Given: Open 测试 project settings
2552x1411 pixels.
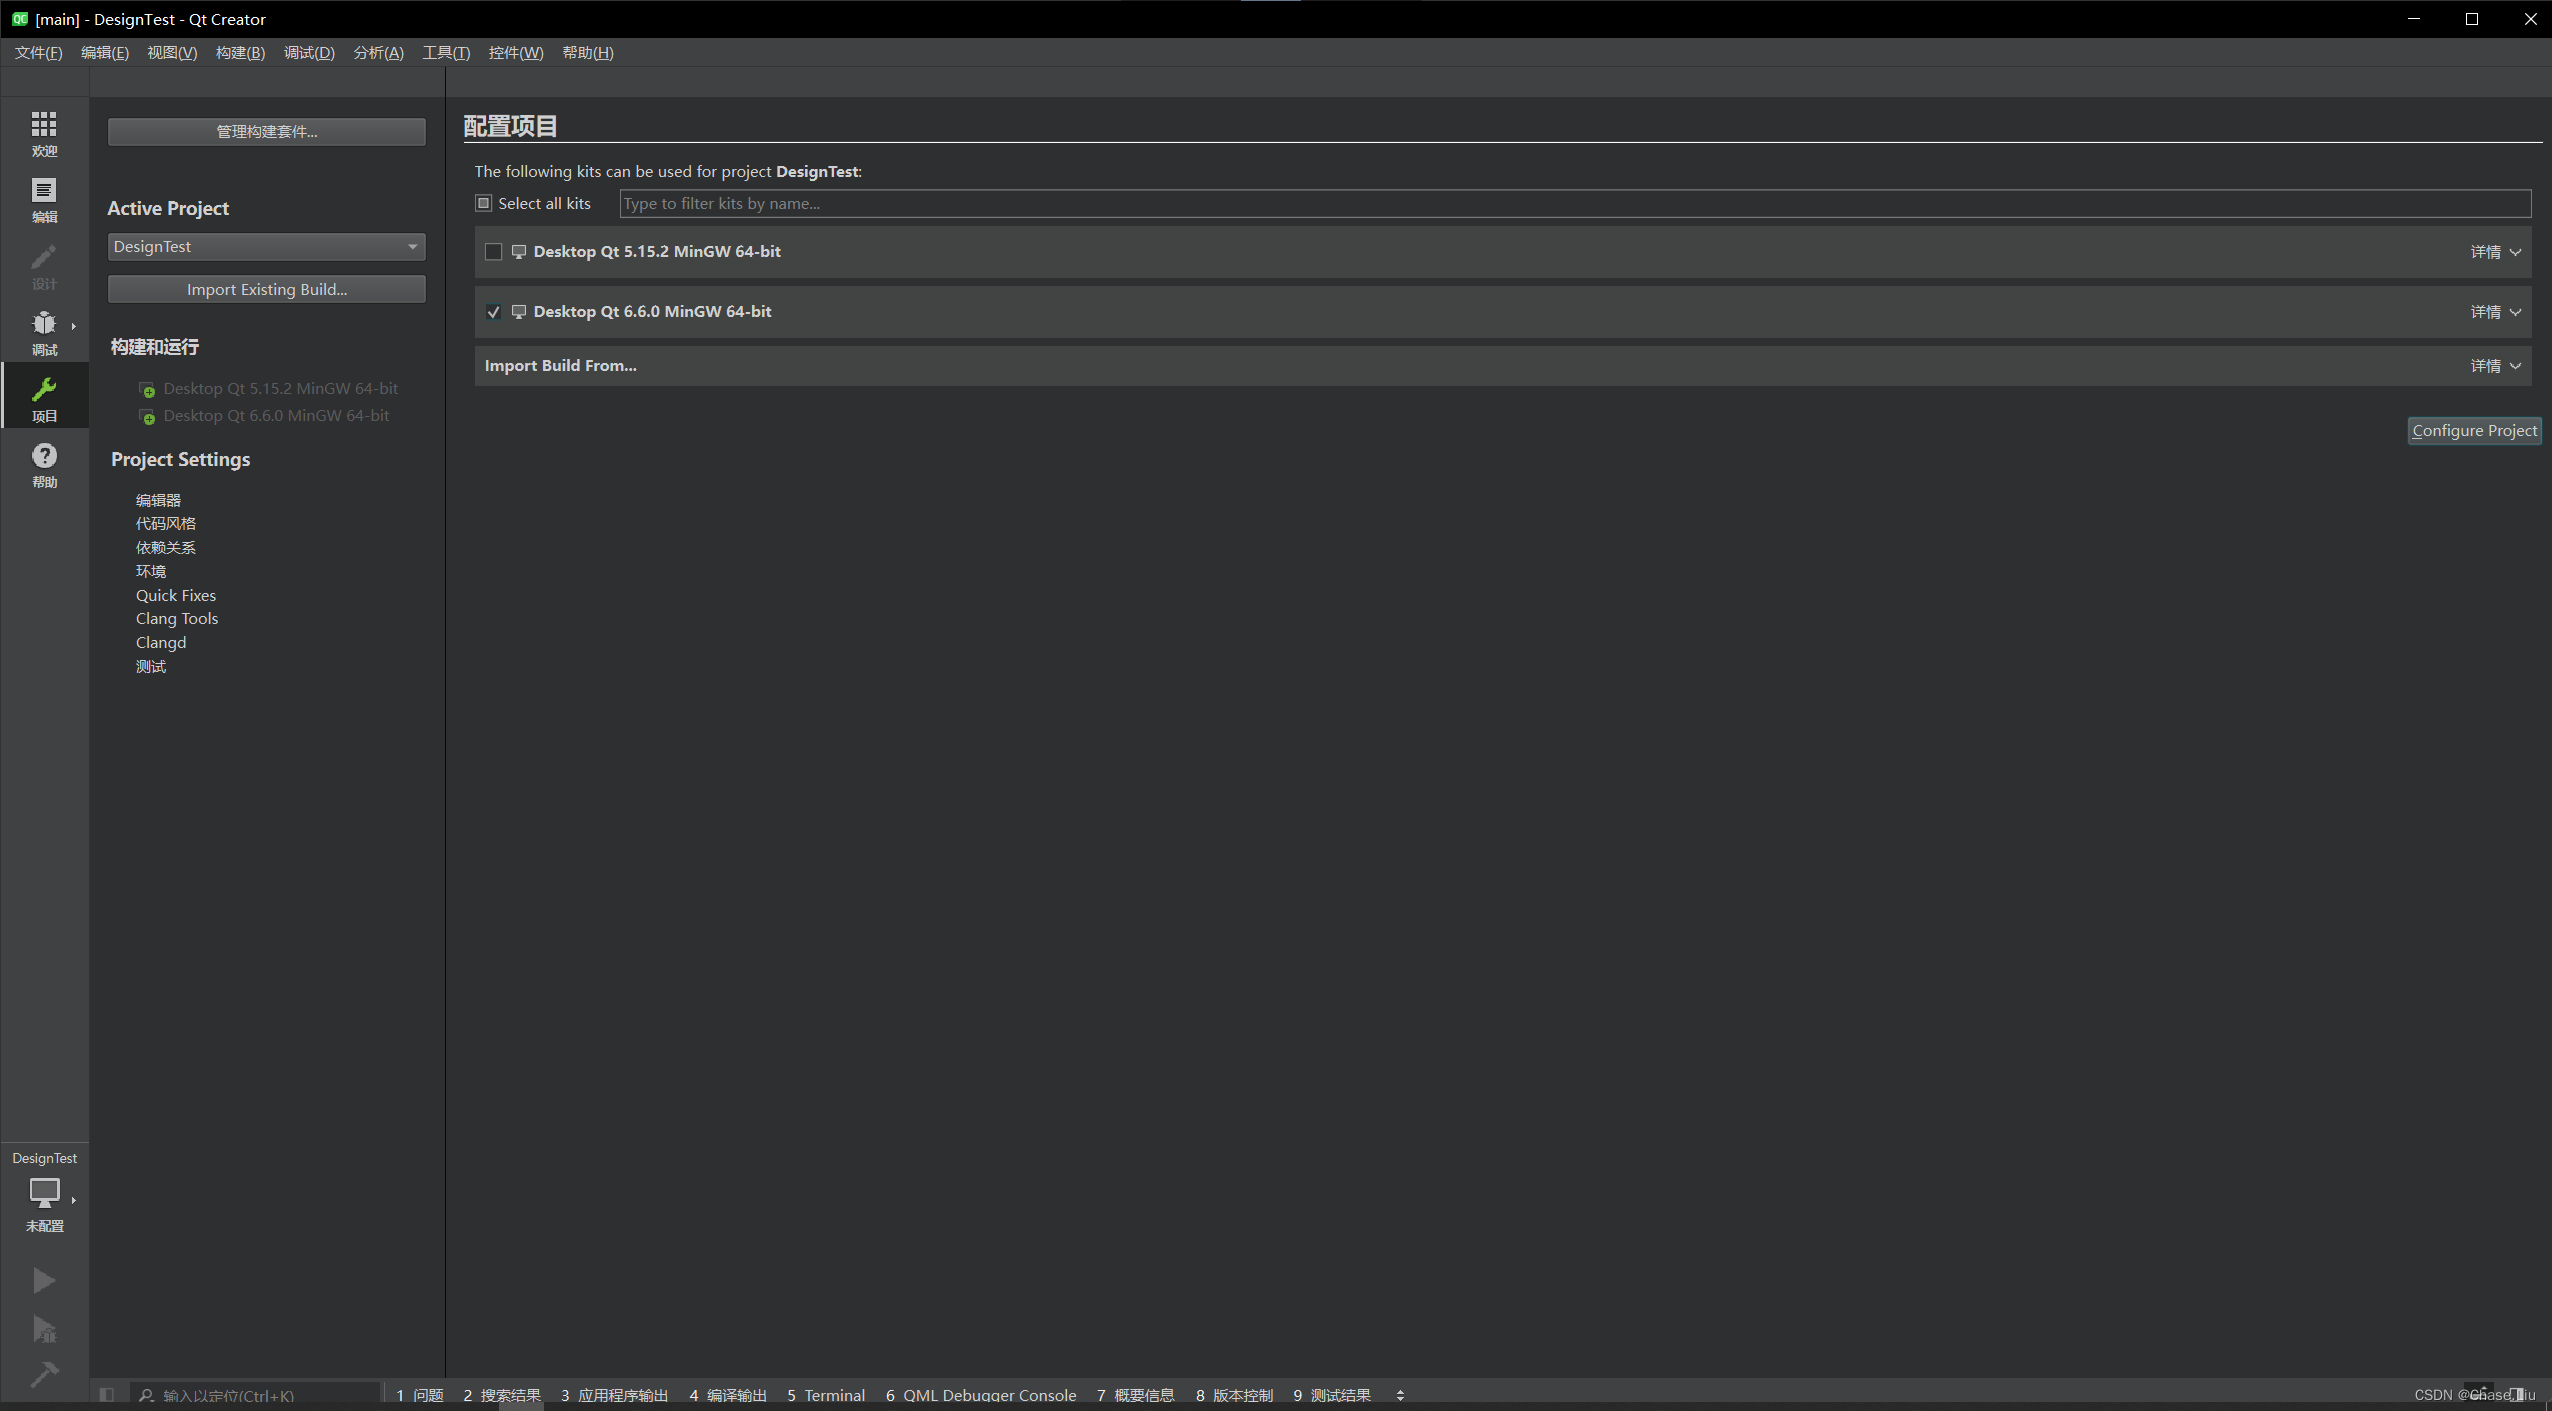Looking at the screenshot, I should pos(151,667).
